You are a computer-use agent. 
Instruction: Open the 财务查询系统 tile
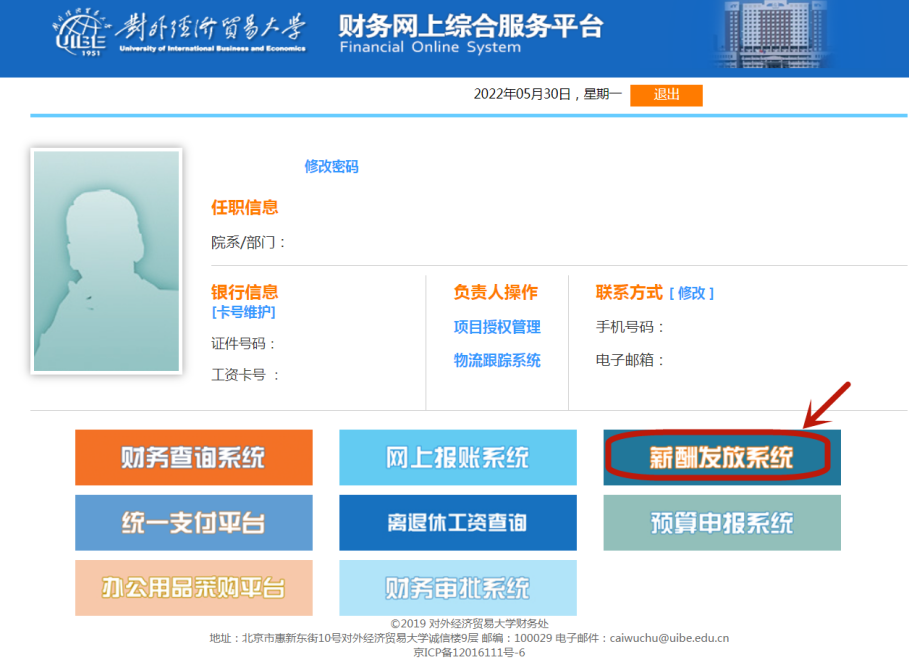tap(194, 458)
